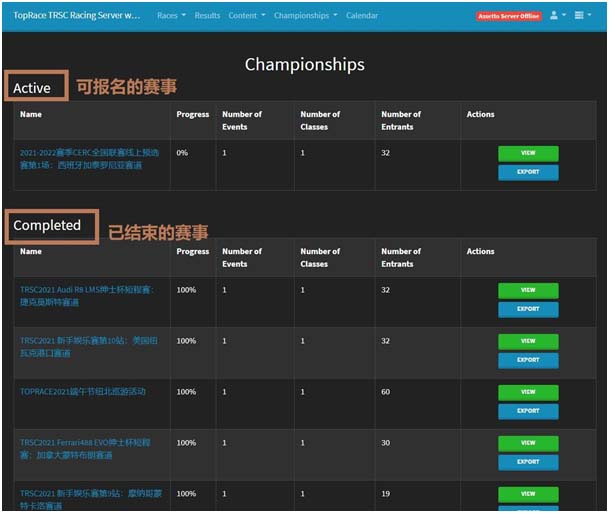
Task: Export the active 2021-2022 CERC championship
Action: [x=528, y=172]
